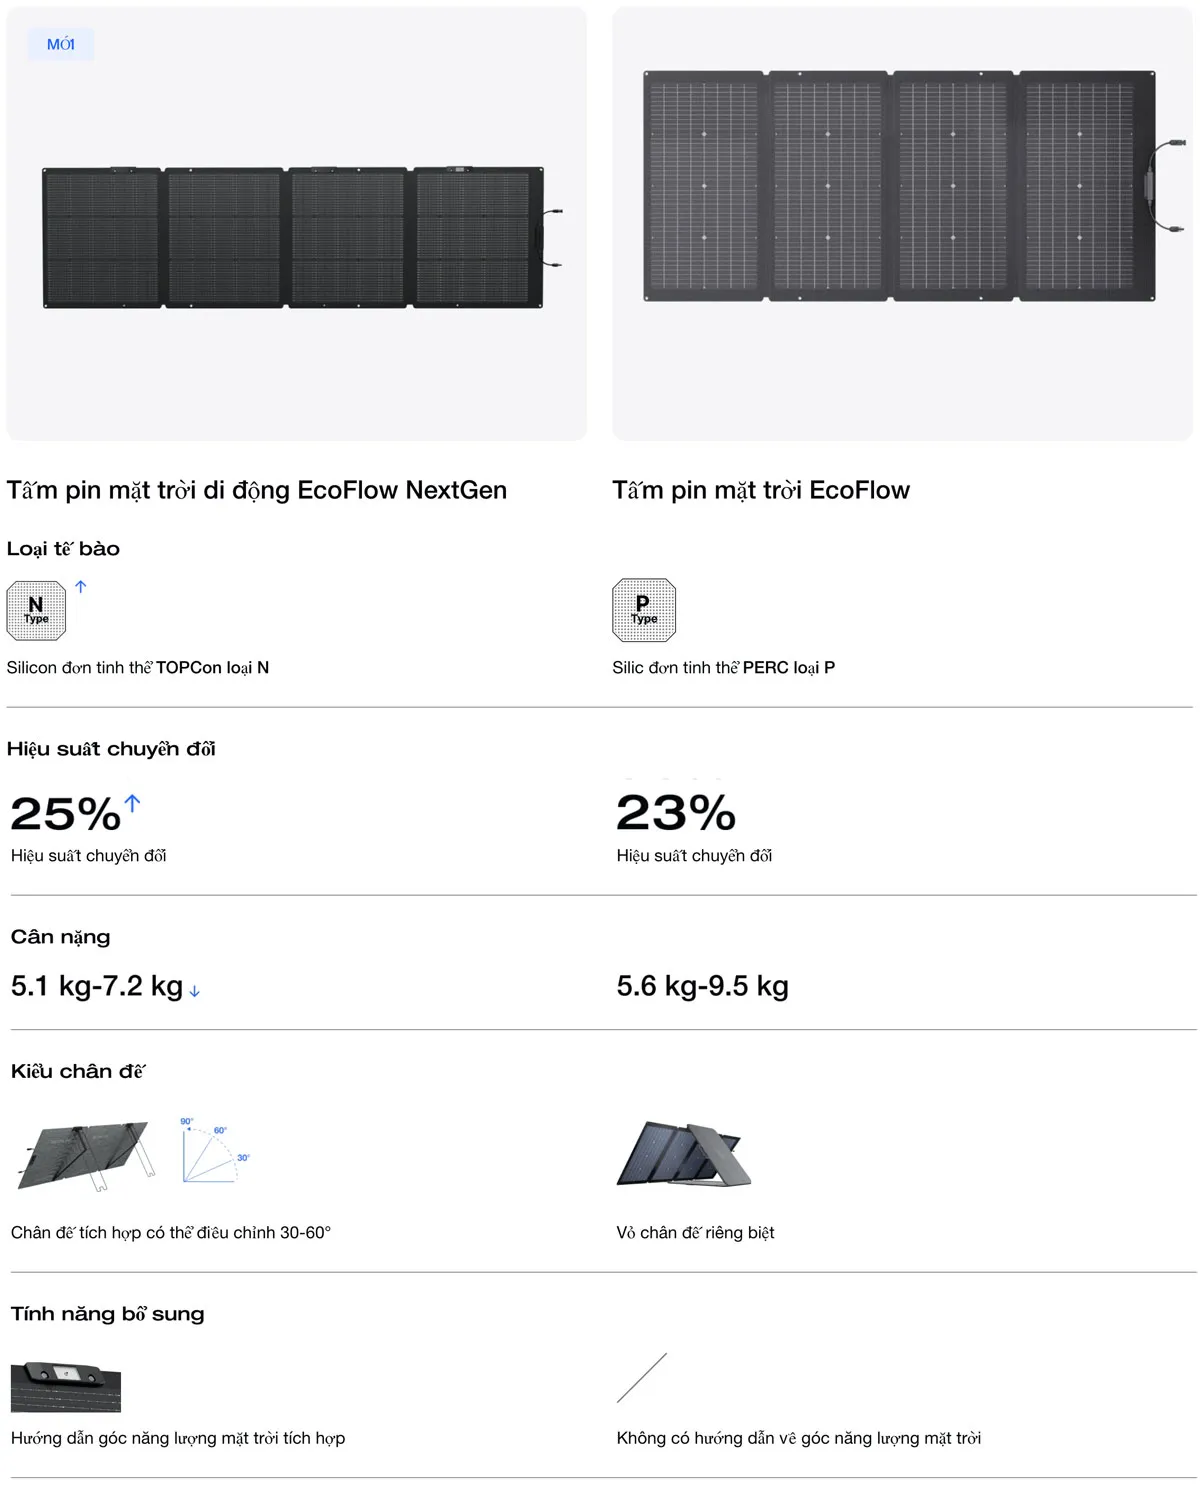Image resolution: width=1200 pixels, height=1489 pixels.
Task: Click the integrated solar angle guide picture
Action: pyautogui.click(x=66, y=1386)
